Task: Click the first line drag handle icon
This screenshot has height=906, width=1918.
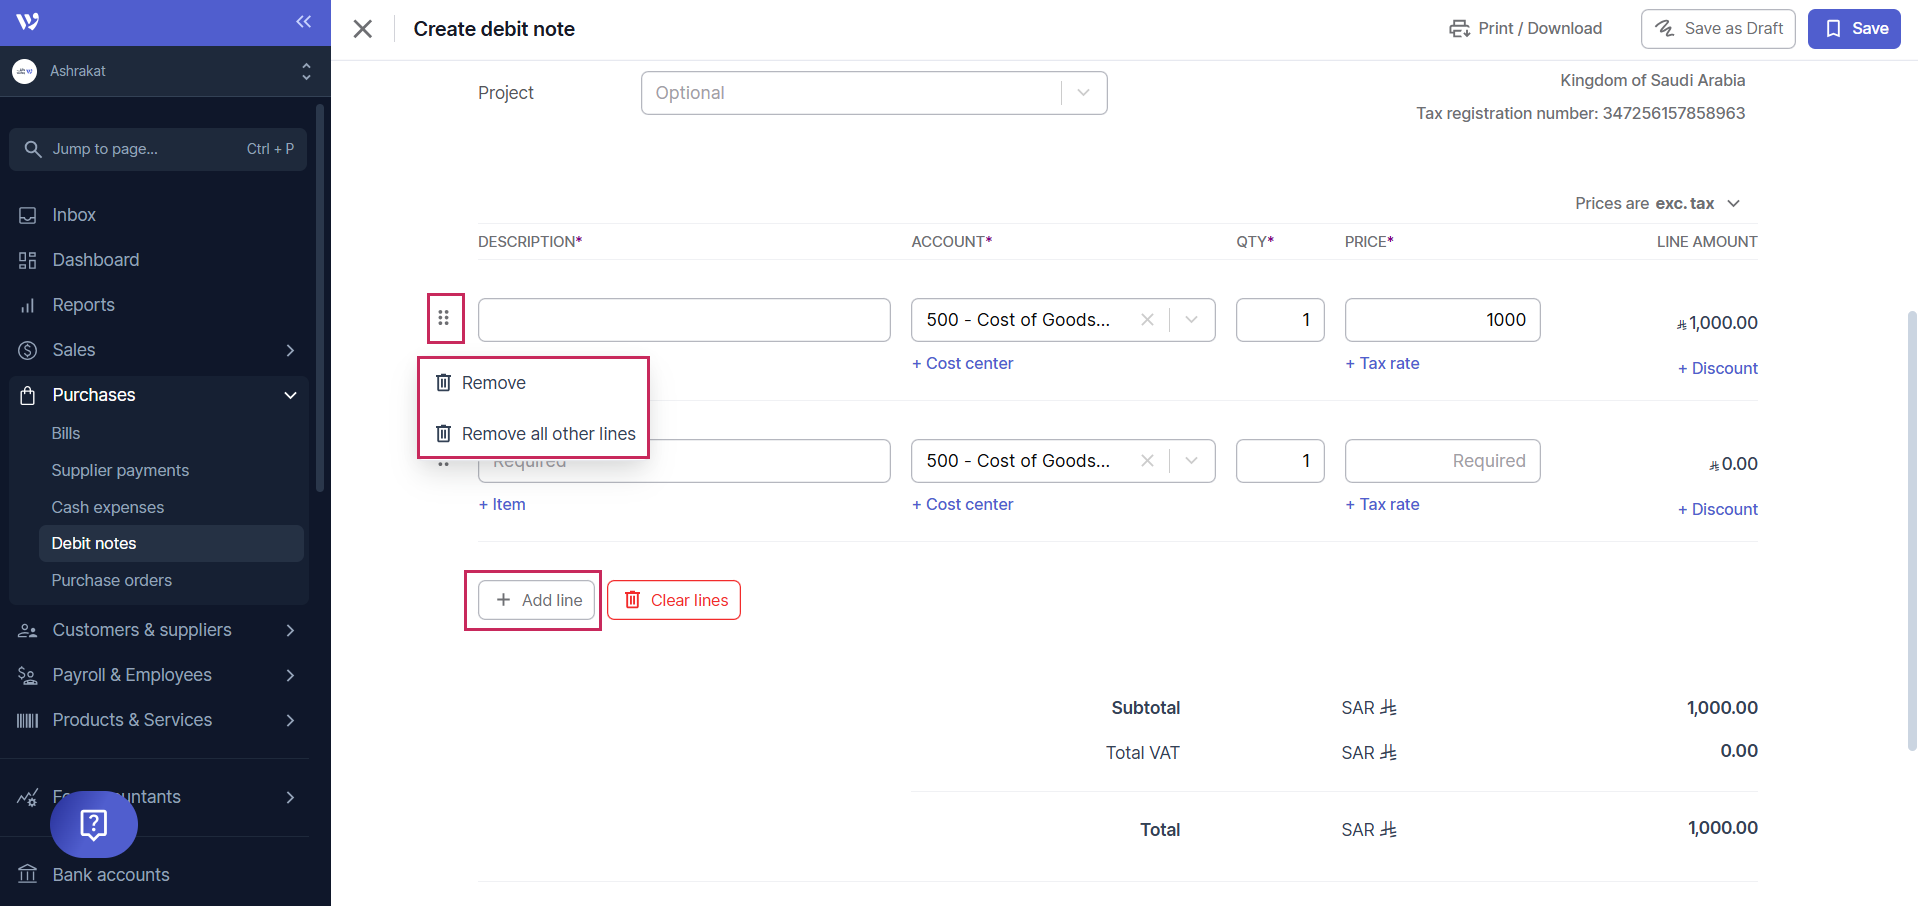Action: (x=444, y=318)
